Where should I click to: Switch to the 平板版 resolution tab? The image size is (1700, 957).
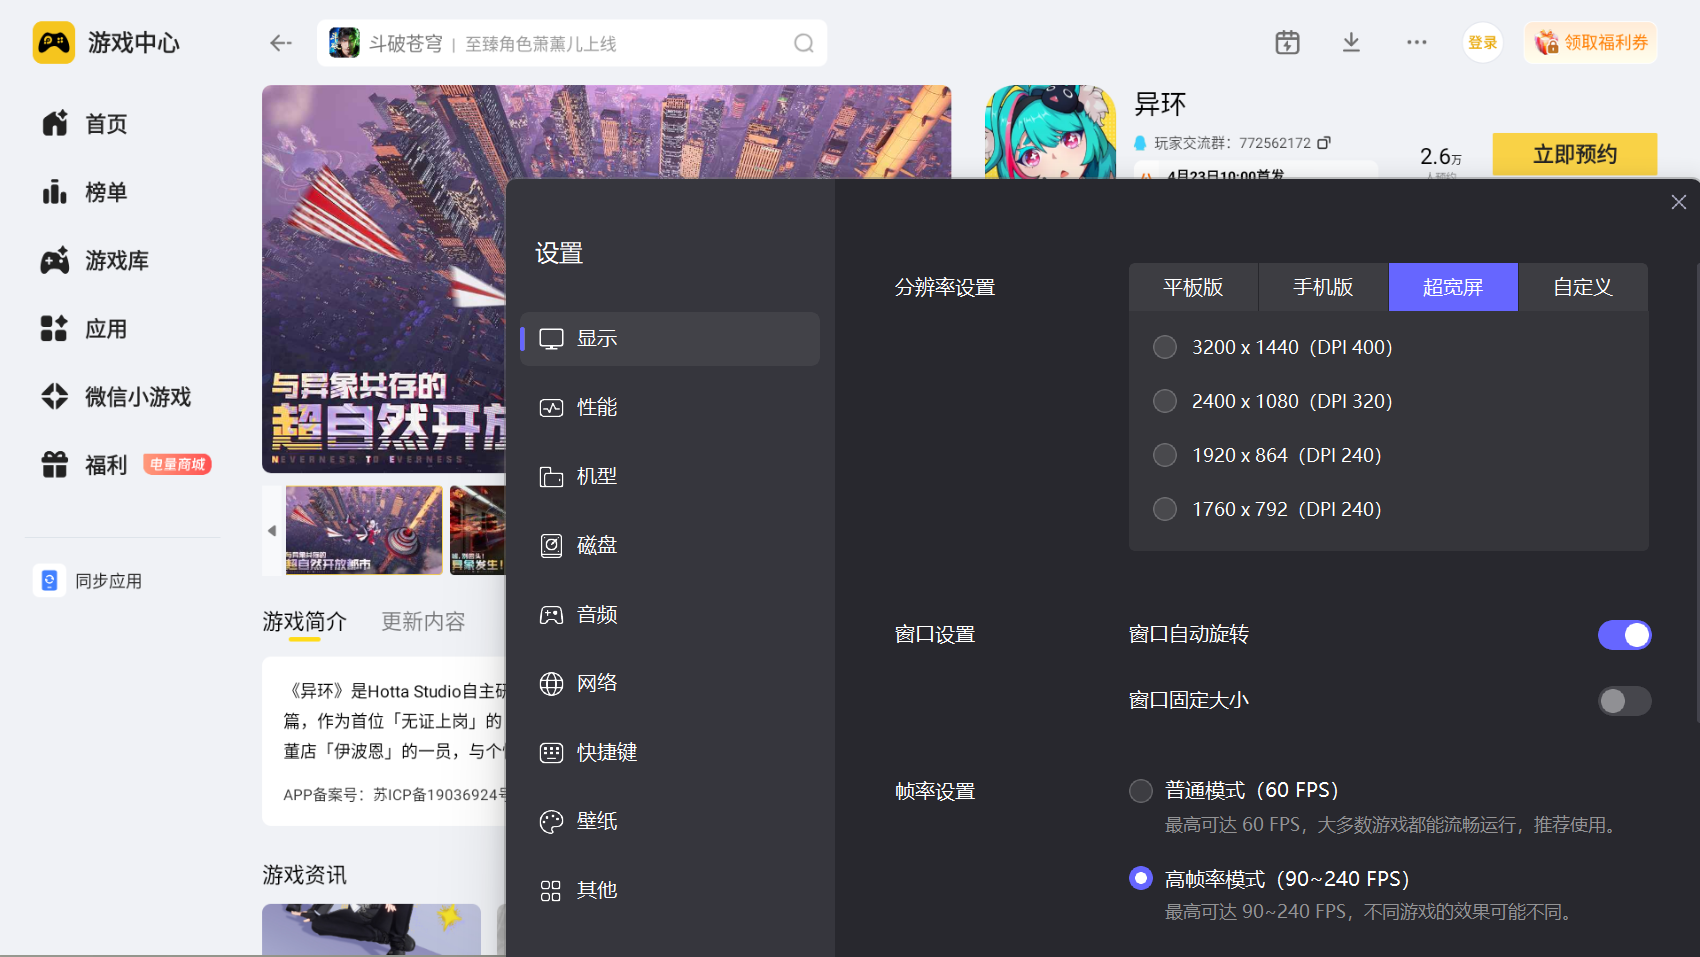click(x=1193, y=287)
